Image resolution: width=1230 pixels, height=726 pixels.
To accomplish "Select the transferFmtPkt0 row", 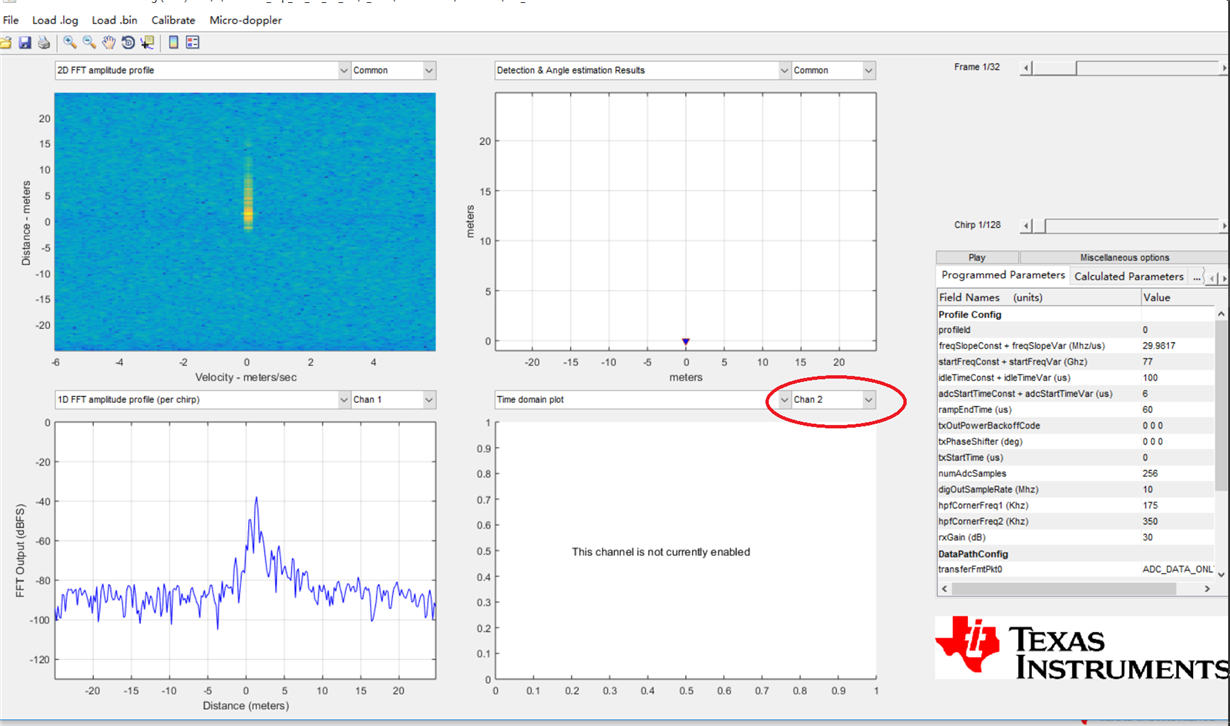I will click(x=1076, y=569).
